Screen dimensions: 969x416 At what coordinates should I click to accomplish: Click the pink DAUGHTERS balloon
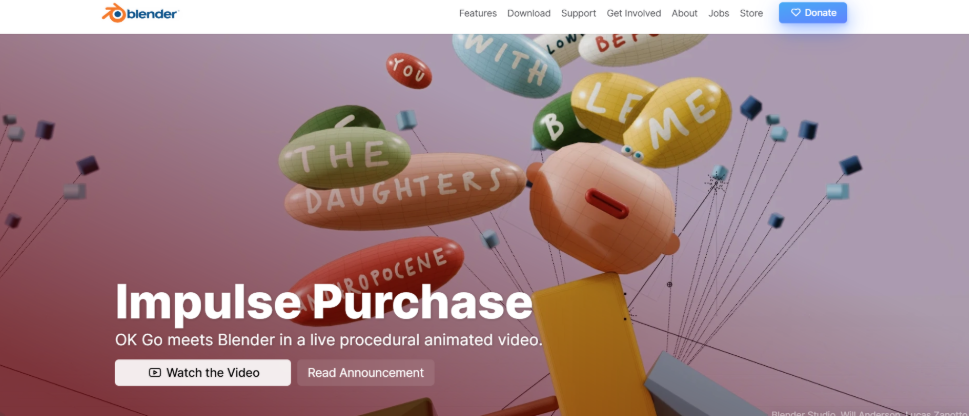(405, 192)
